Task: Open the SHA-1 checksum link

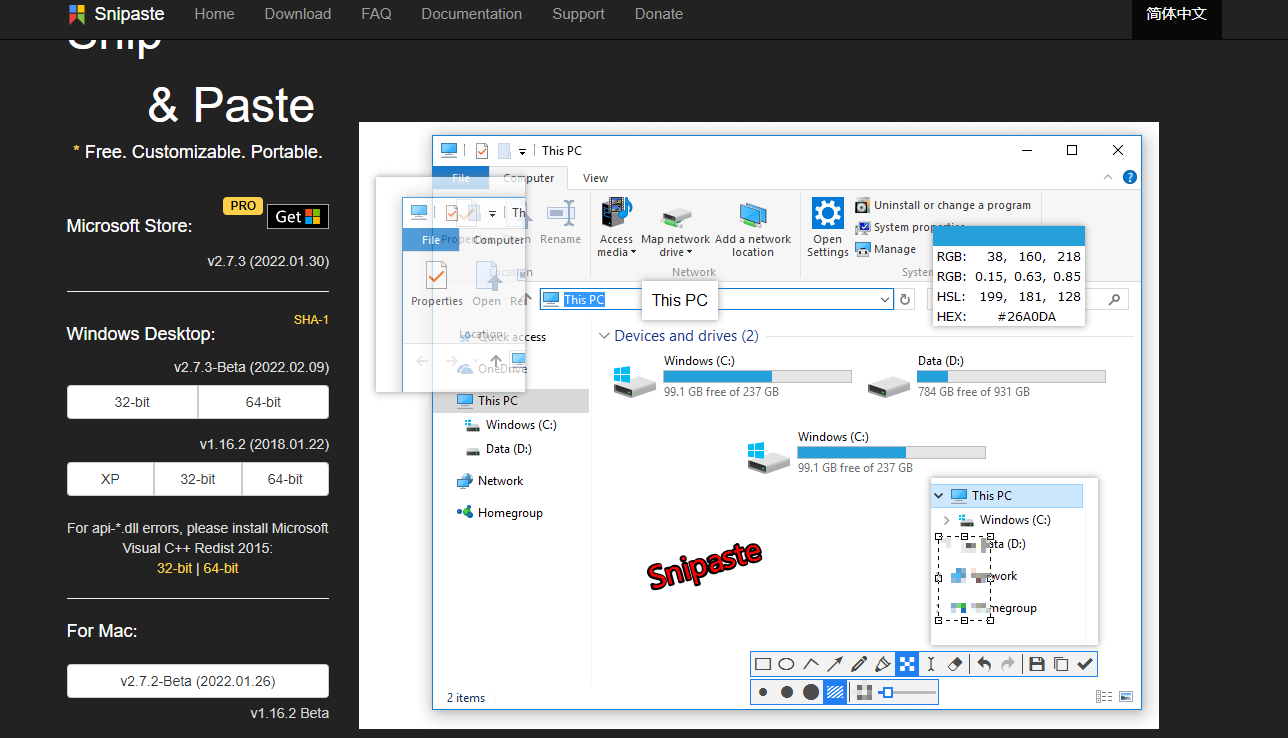Action: click(311, 320)
